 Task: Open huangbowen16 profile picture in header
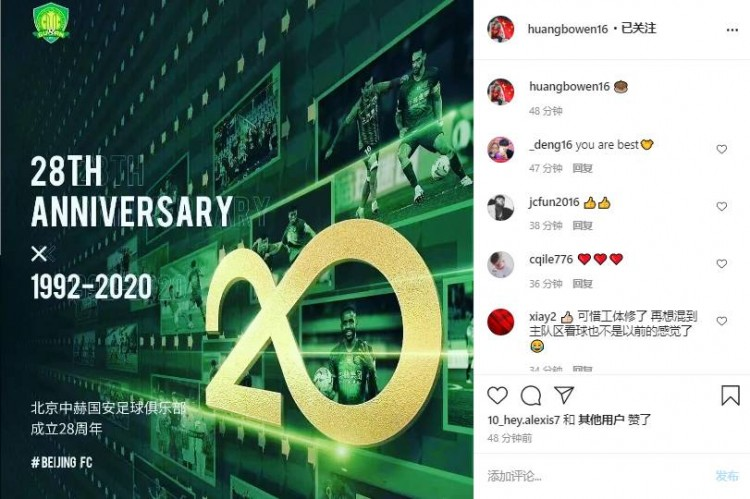click(500, 29)
